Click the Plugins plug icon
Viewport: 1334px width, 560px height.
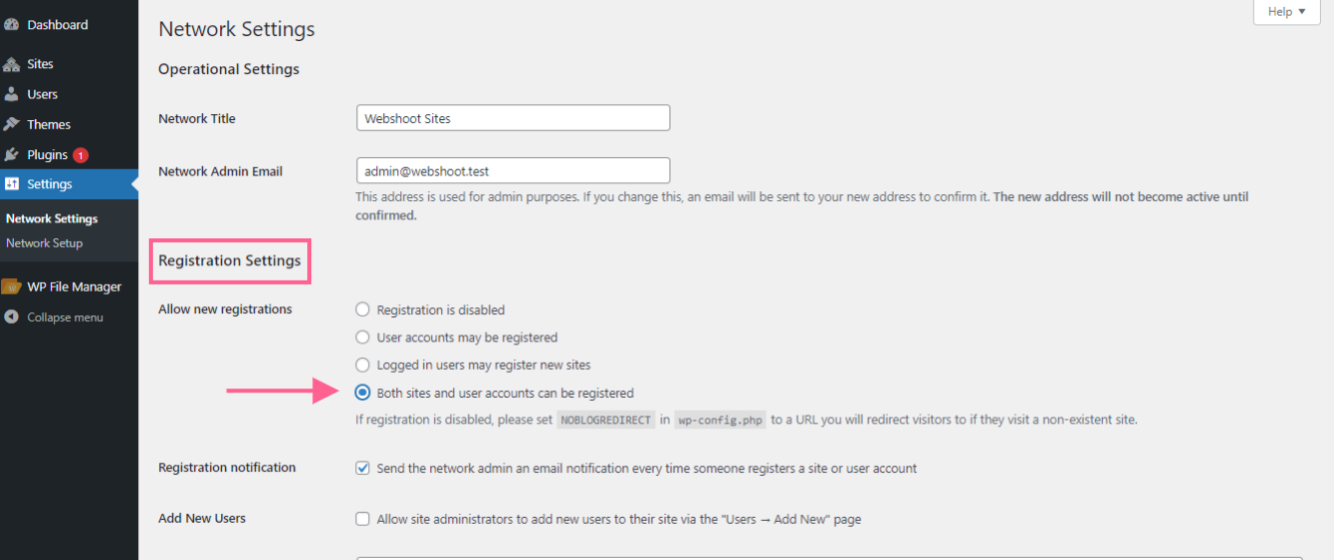[12, 155]
